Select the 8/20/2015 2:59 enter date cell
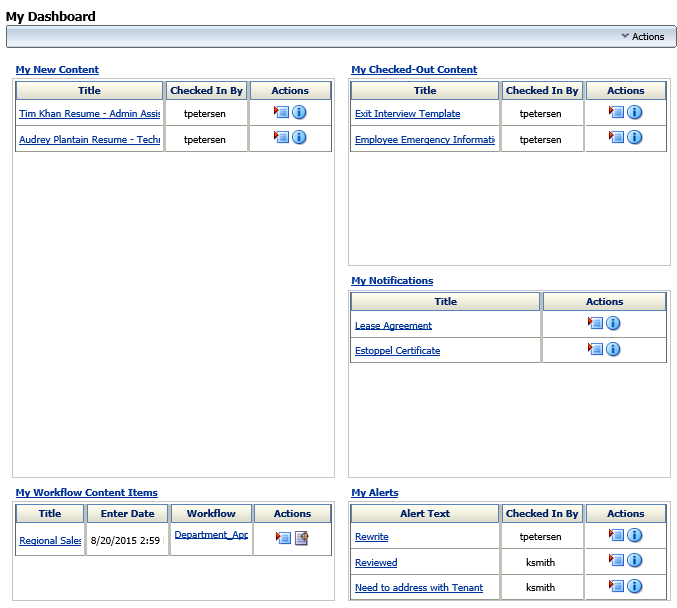 pyautogui.click(x=127, y=540)
